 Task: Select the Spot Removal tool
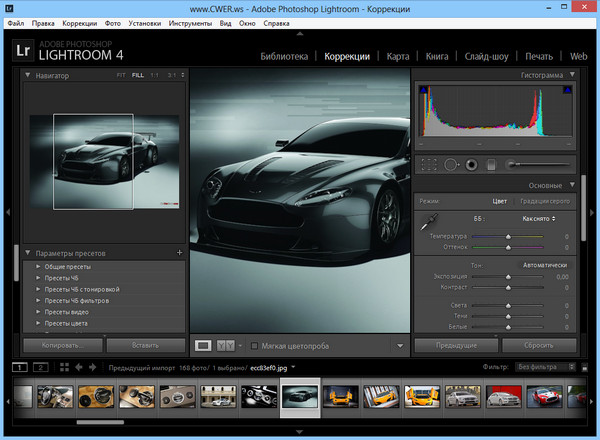[451, 164]
